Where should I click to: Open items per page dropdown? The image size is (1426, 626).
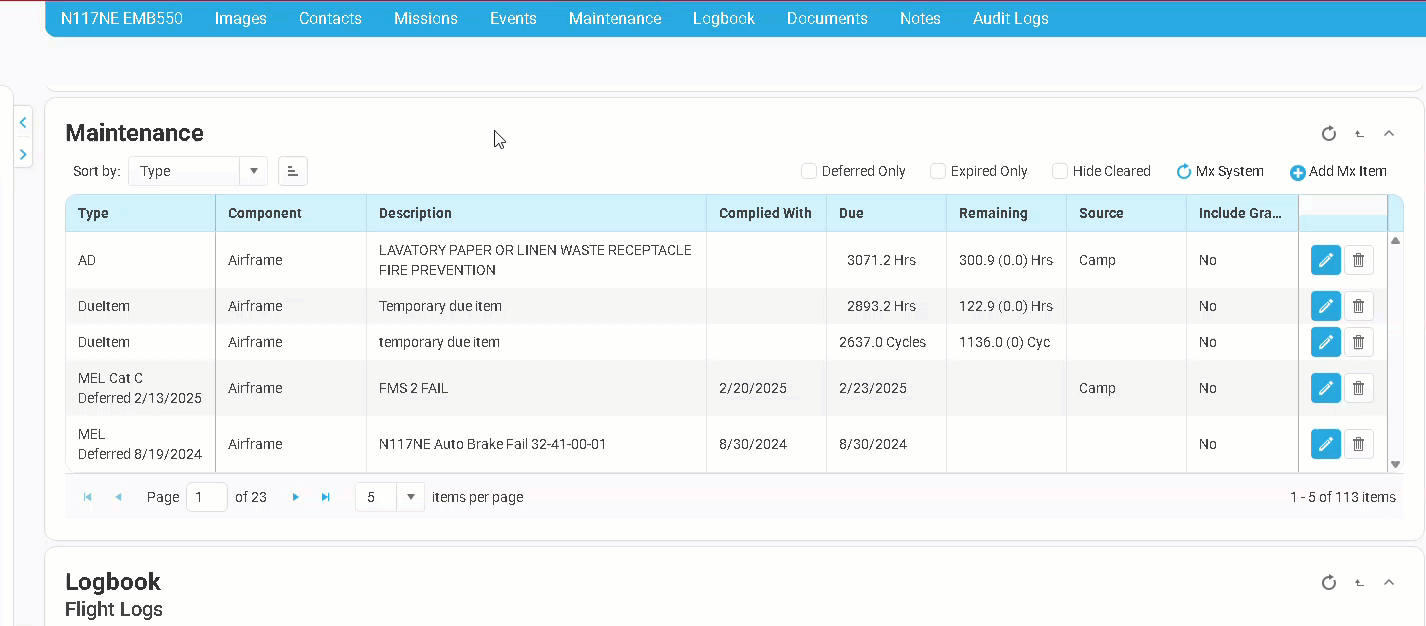click(x=410, y=497)
